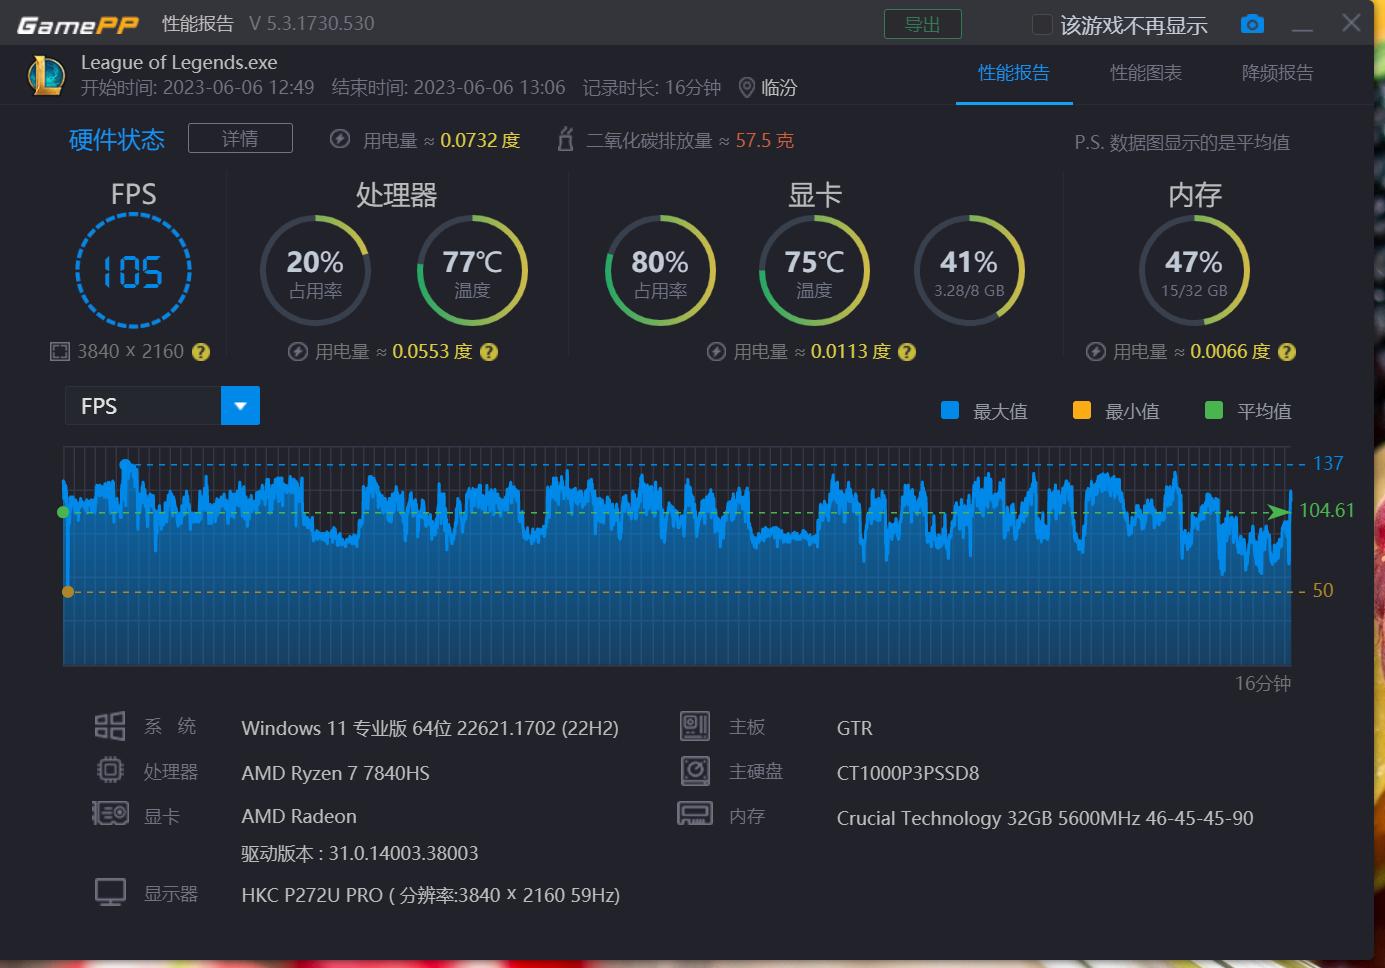Image resolution: width=1385 pixels, height=968 pixels.
Task: Open the FPS metric dropdown arrow
Action: click(x=240, y=405)
